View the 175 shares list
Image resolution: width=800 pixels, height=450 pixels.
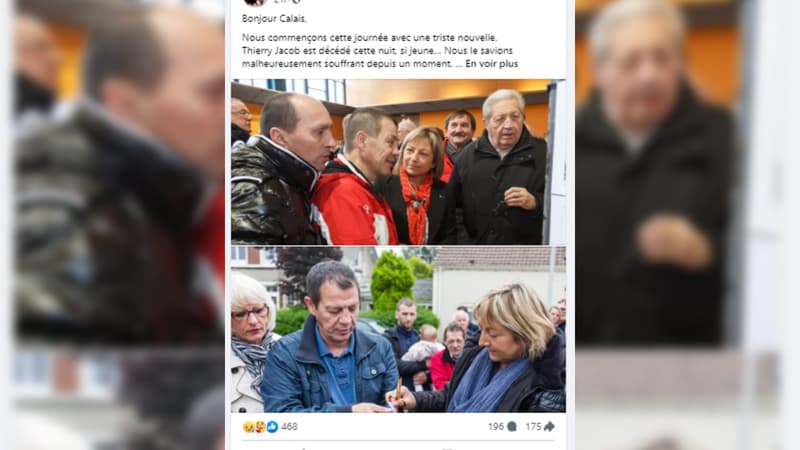(533, 427)
